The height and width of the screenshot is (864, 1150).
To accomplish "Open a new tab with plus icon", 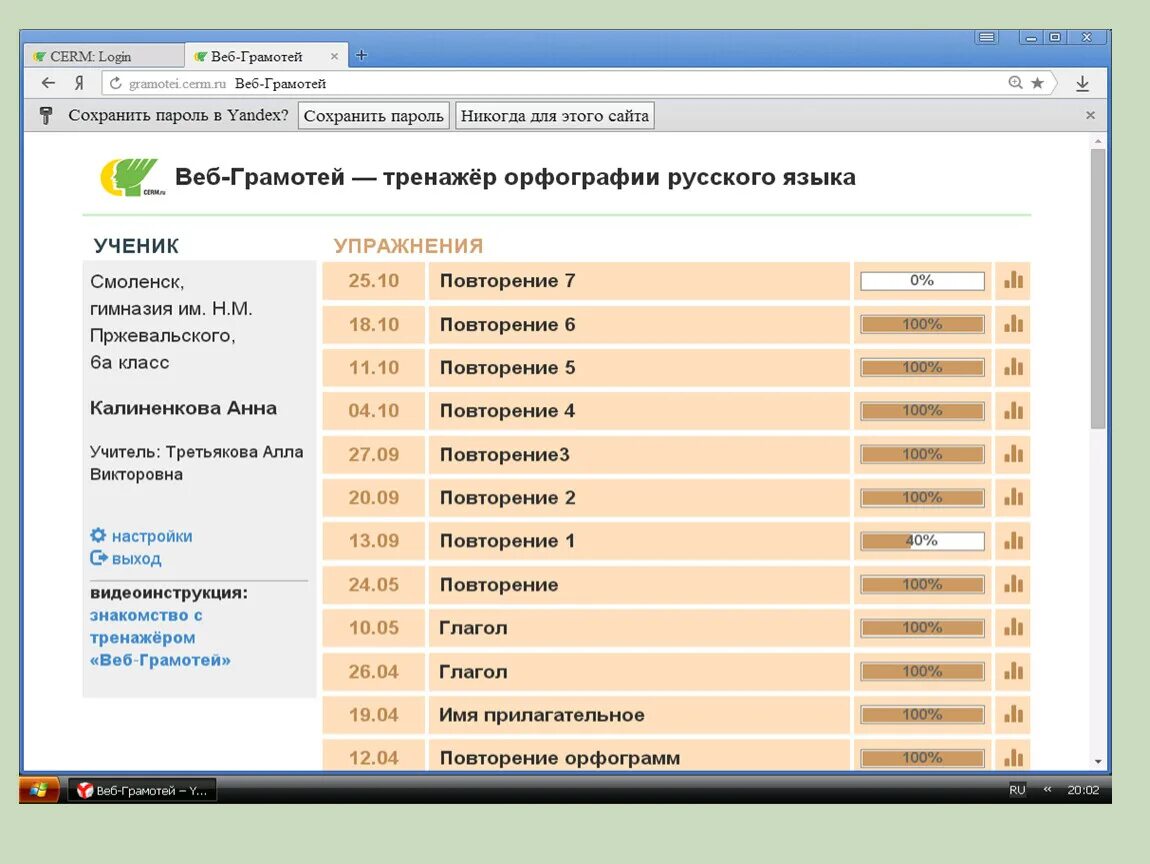I will pyautogui.click(x=361, y=55).
